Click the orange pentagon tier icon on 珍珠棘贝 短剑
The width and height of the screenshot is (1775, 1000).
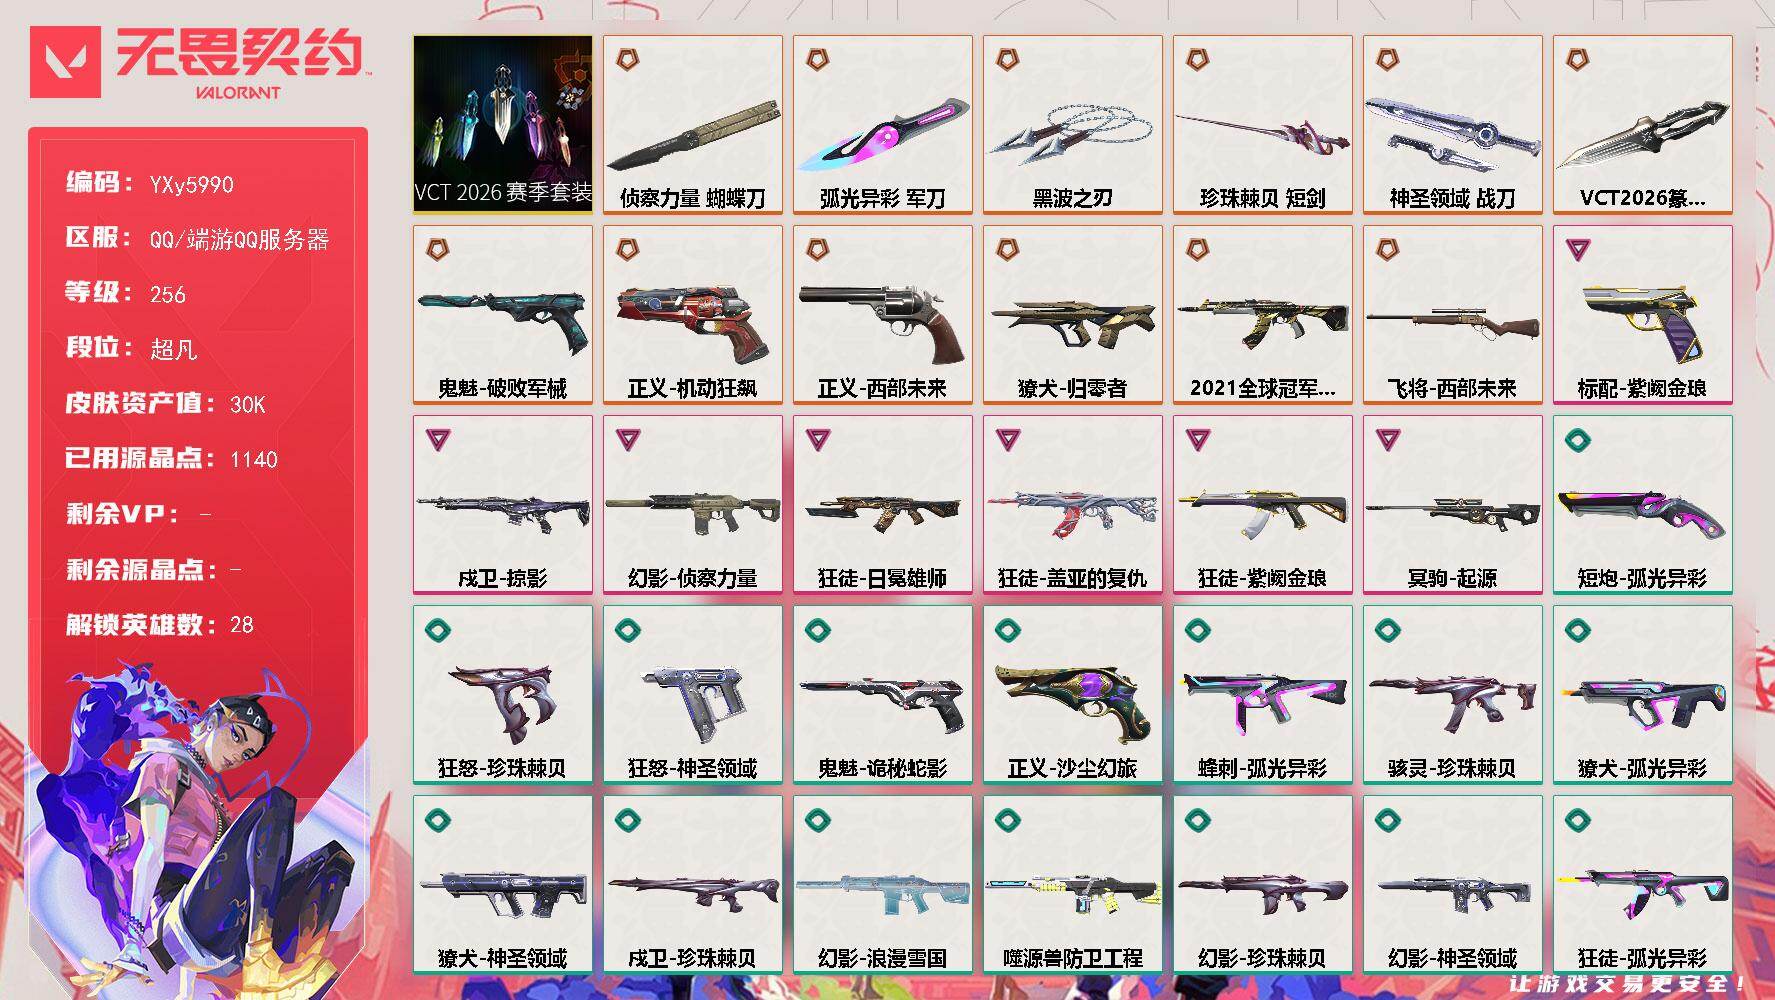[1197, 60]
